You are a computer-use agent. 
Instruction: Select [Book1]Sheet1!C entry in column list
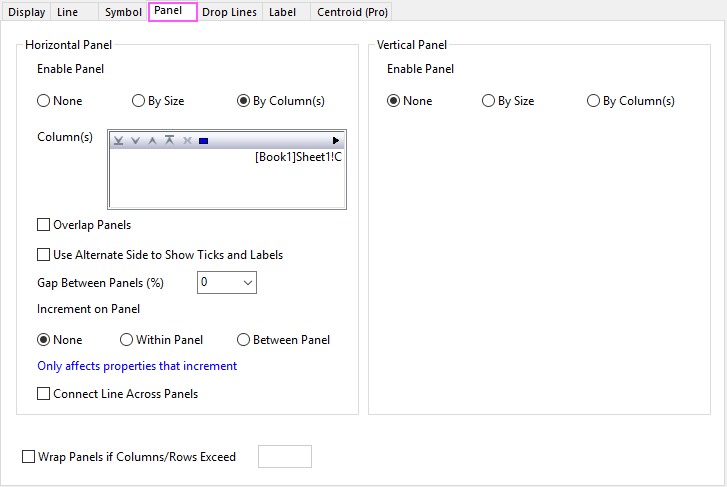(298, 157)
